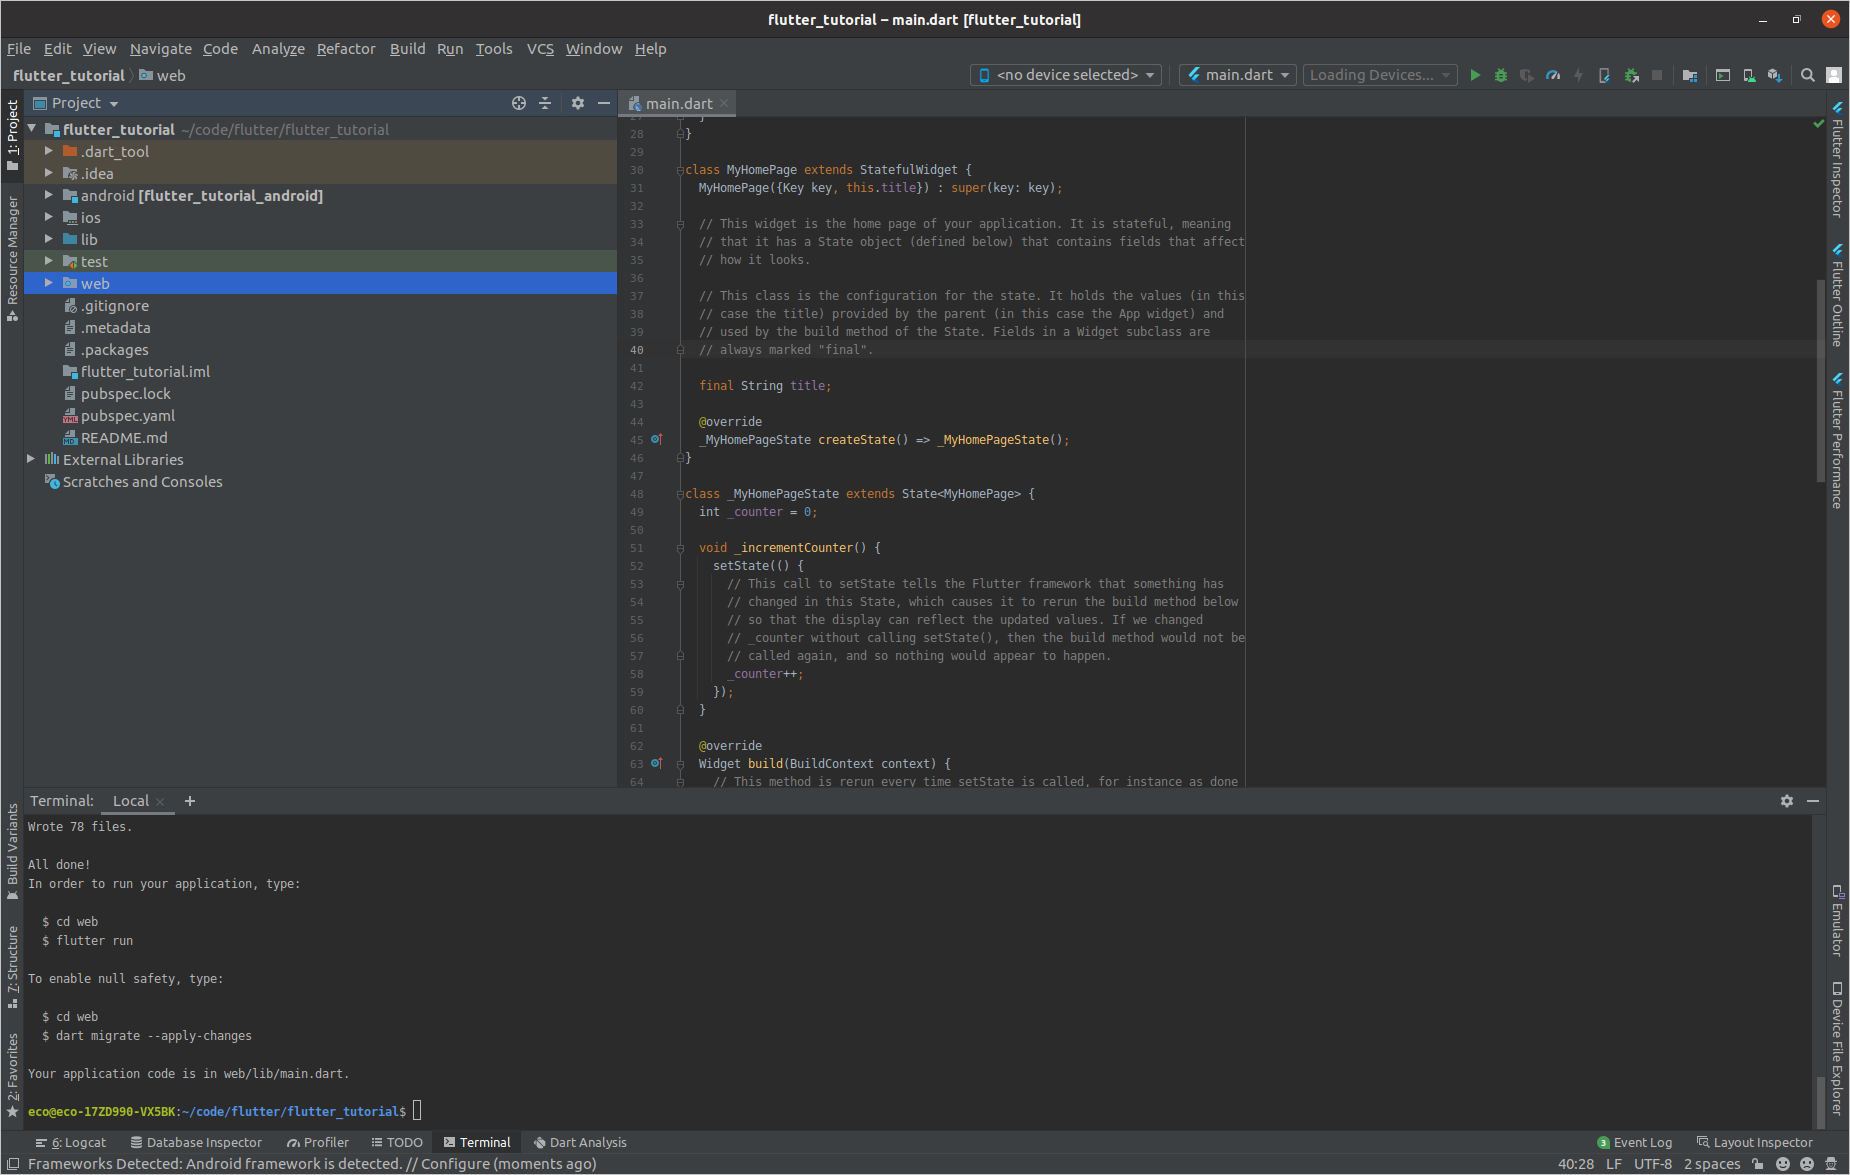
Task: Expand the External Libraries node
Action: coord(30,459)
